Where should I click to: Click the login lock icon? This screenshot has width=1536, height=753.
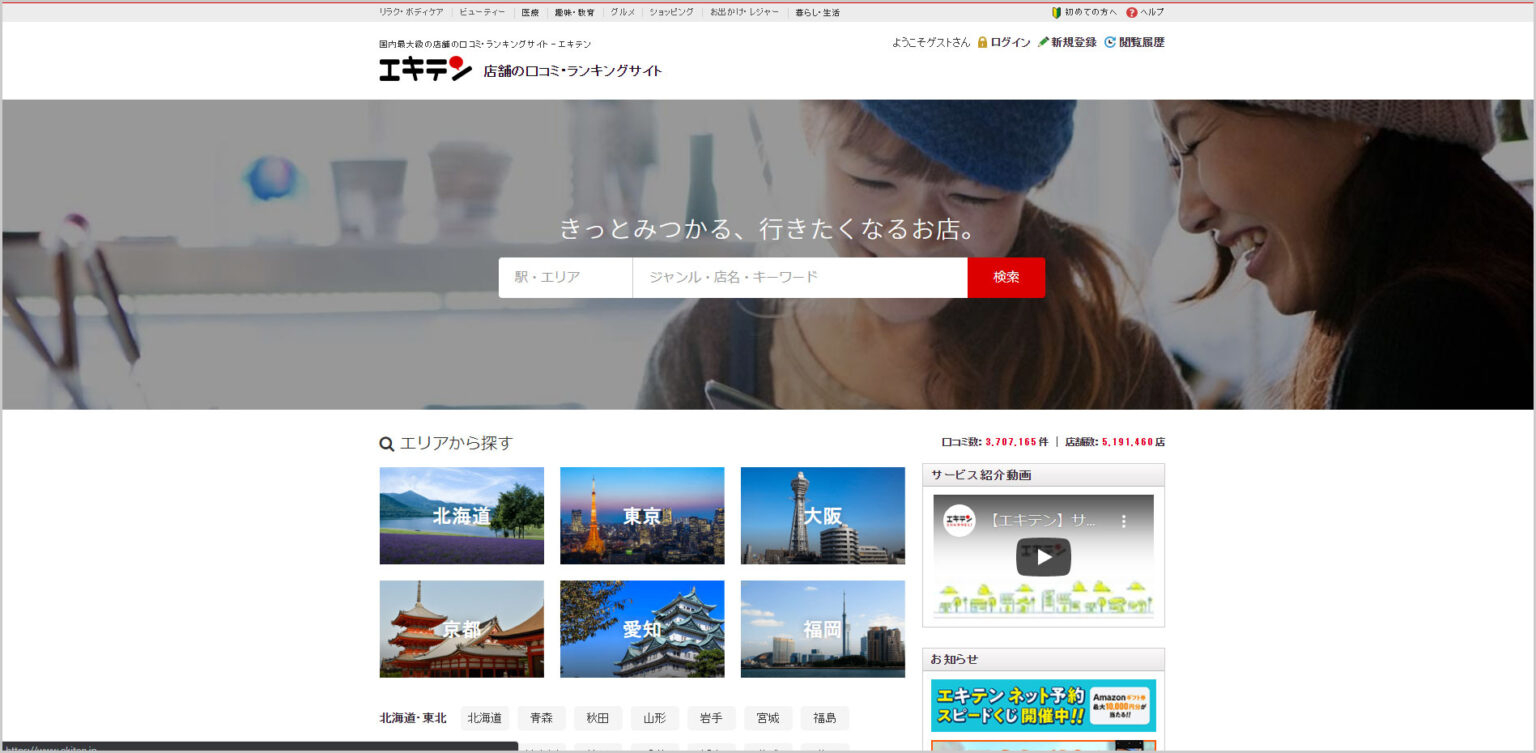[982, 42]
